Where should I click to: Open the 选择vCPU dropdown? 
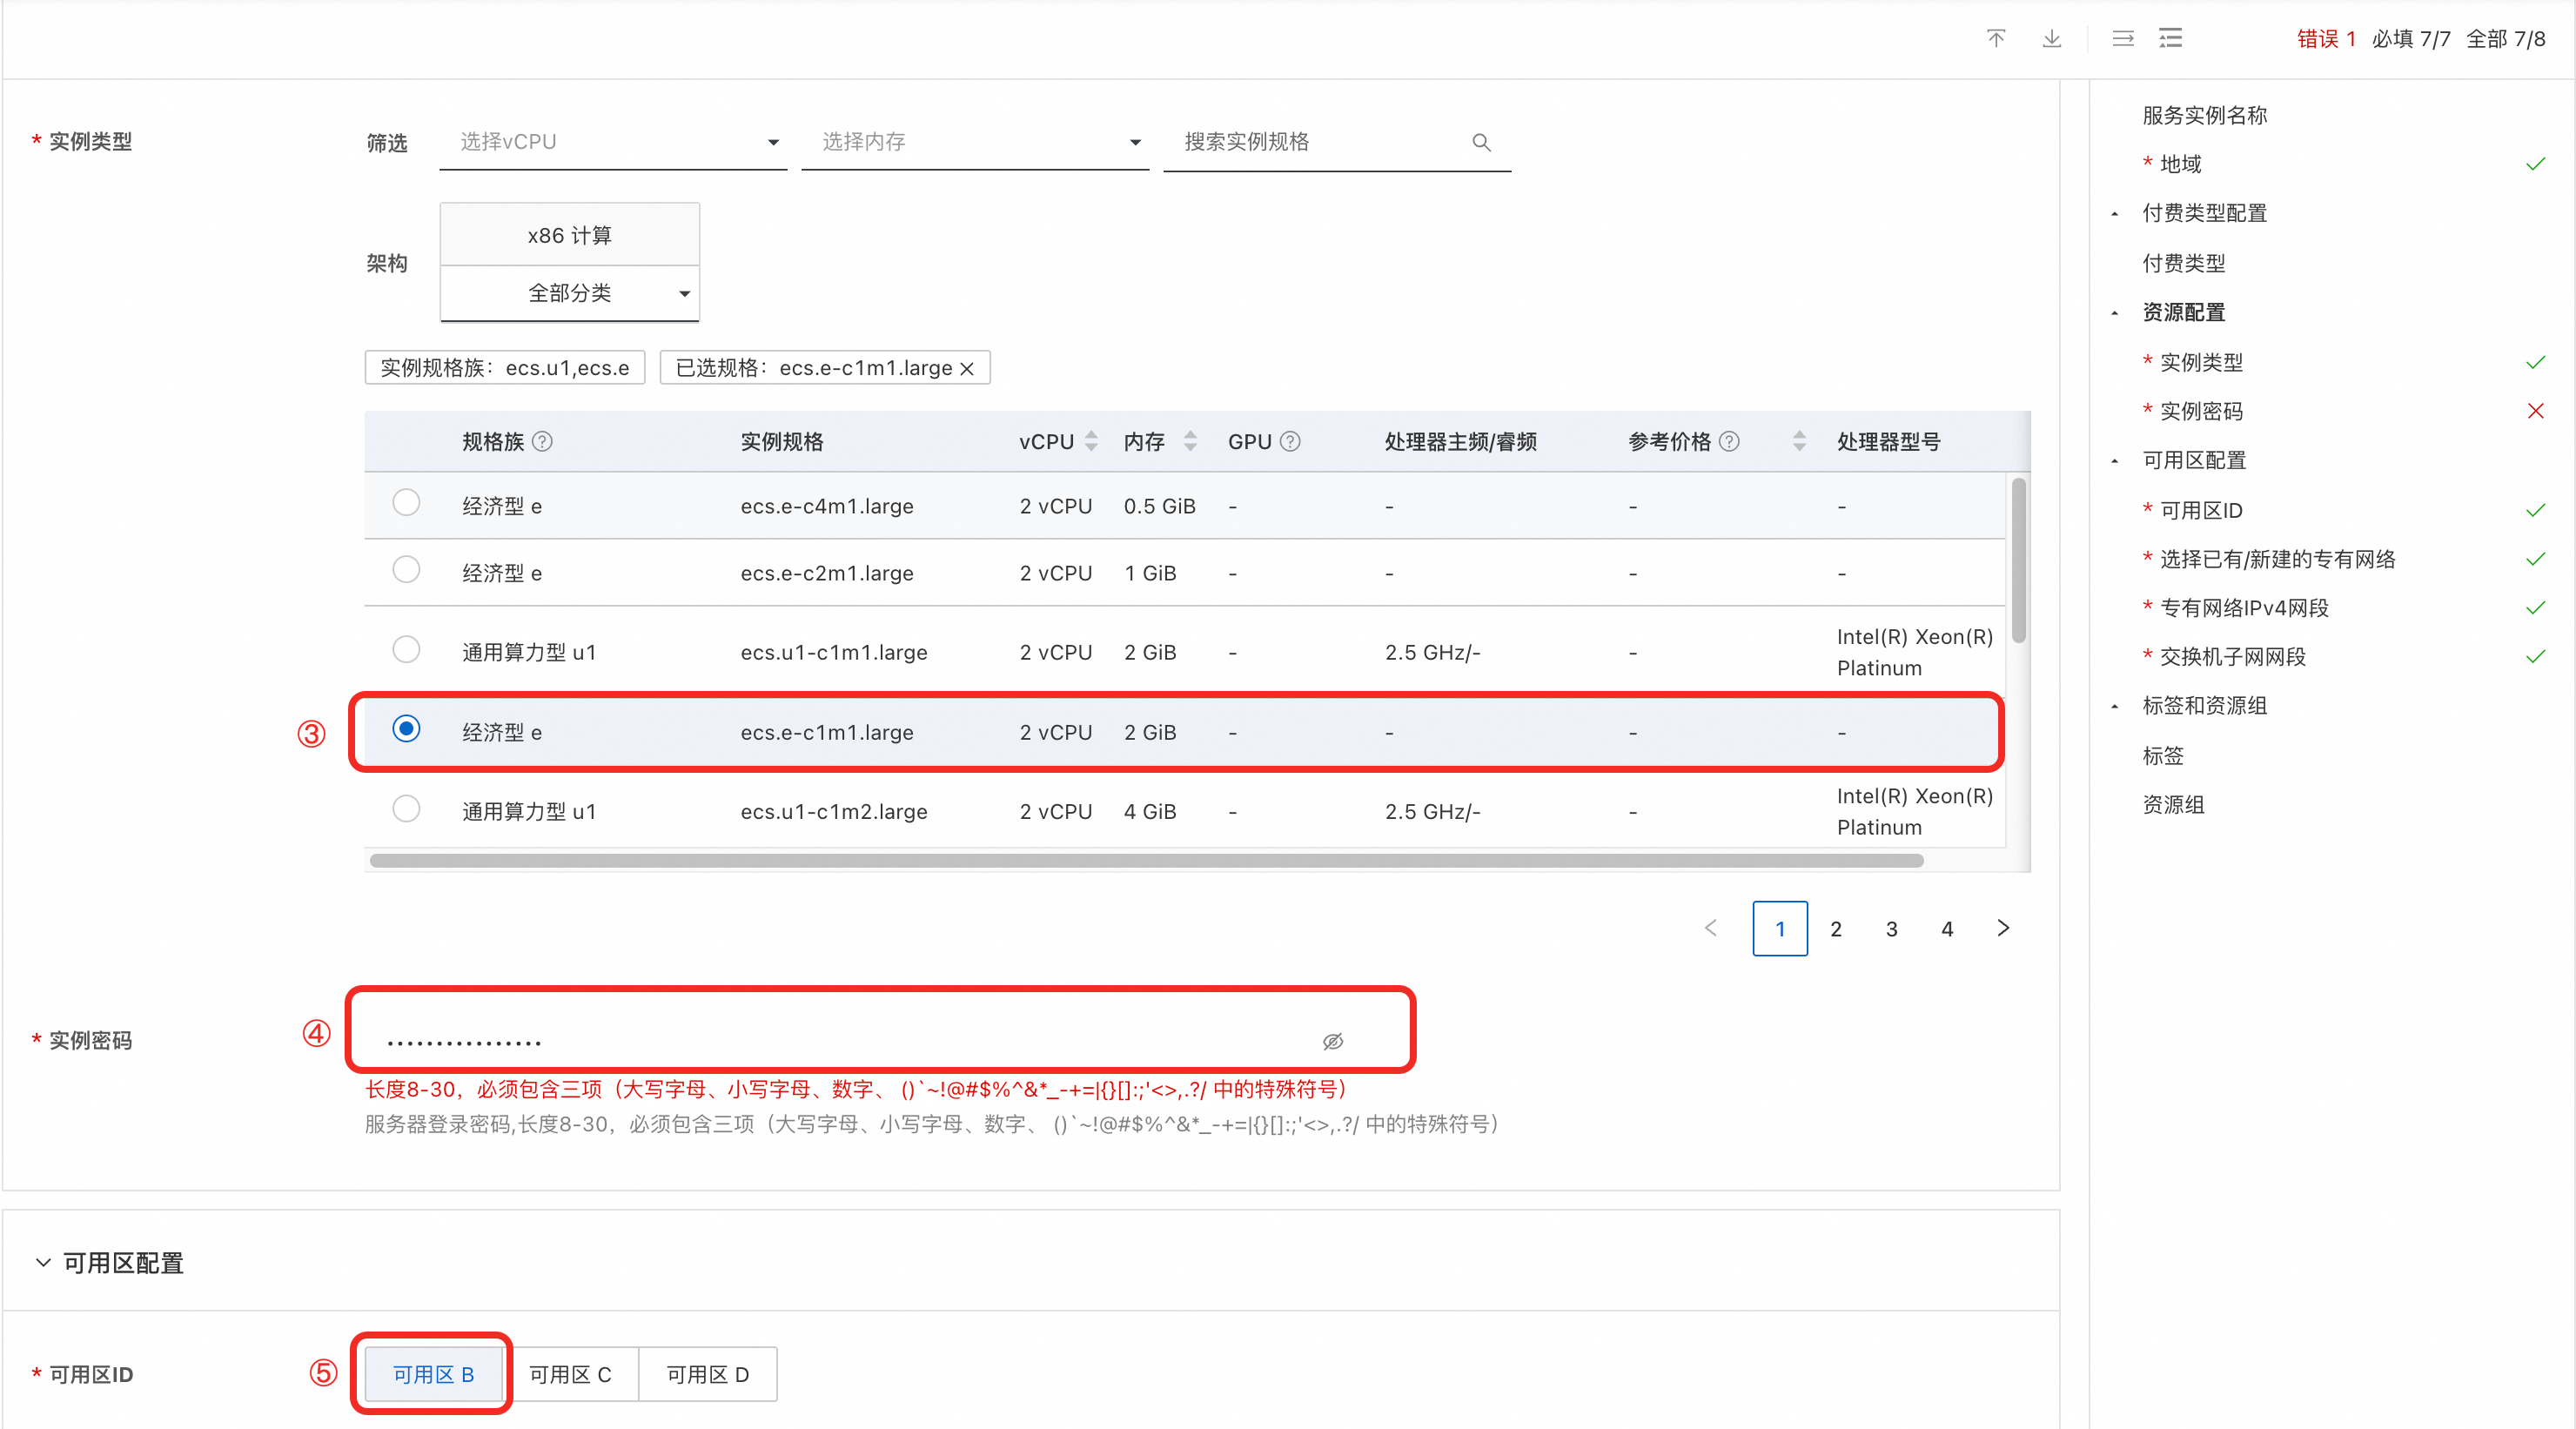(x=613, y=142)
